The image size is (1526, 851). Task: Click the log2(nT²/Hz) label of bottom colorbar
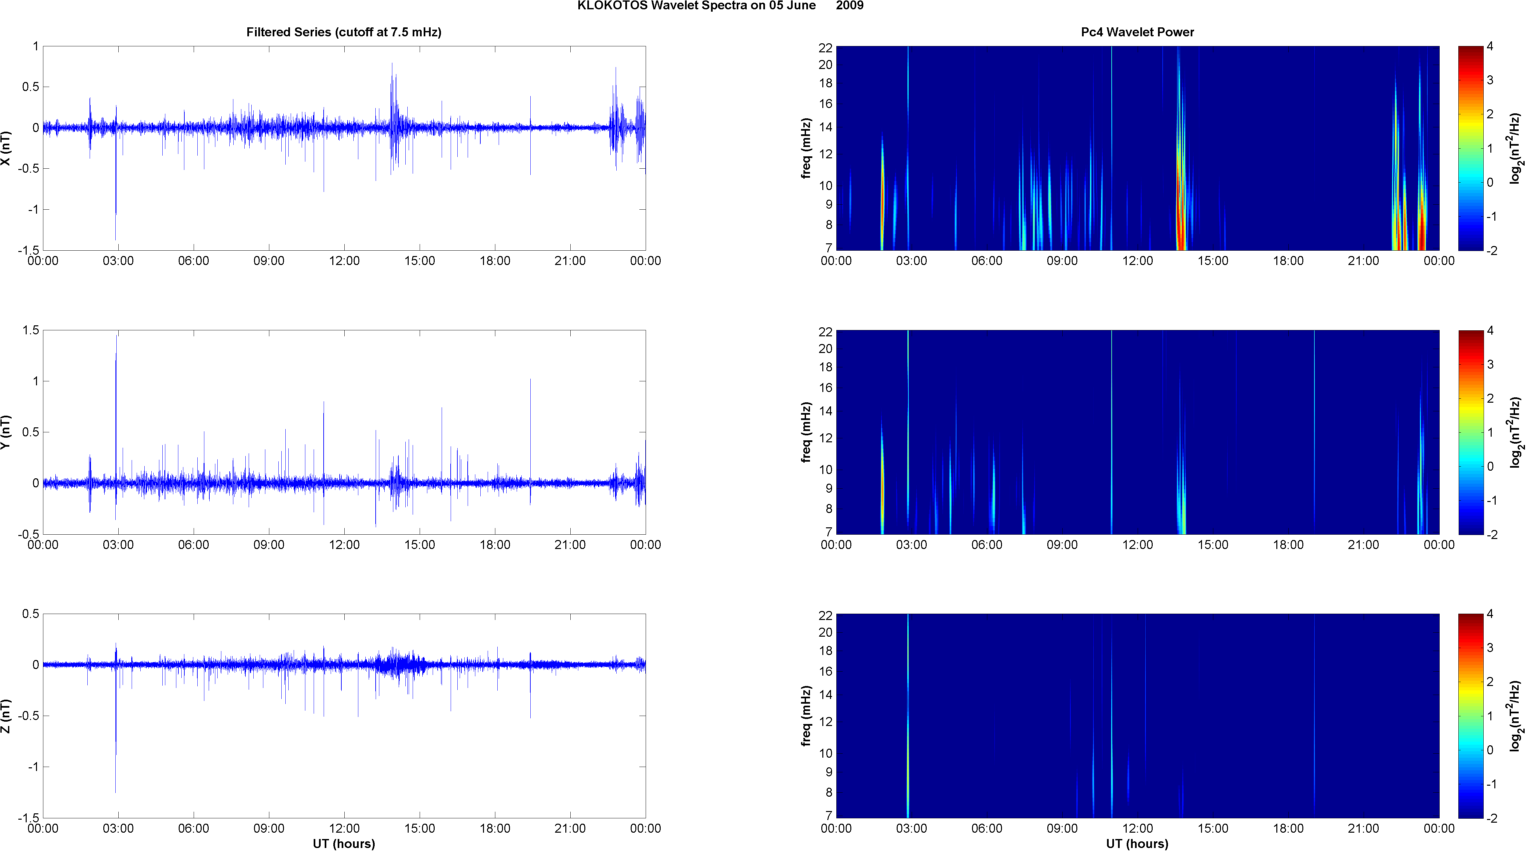[1516, 716]
